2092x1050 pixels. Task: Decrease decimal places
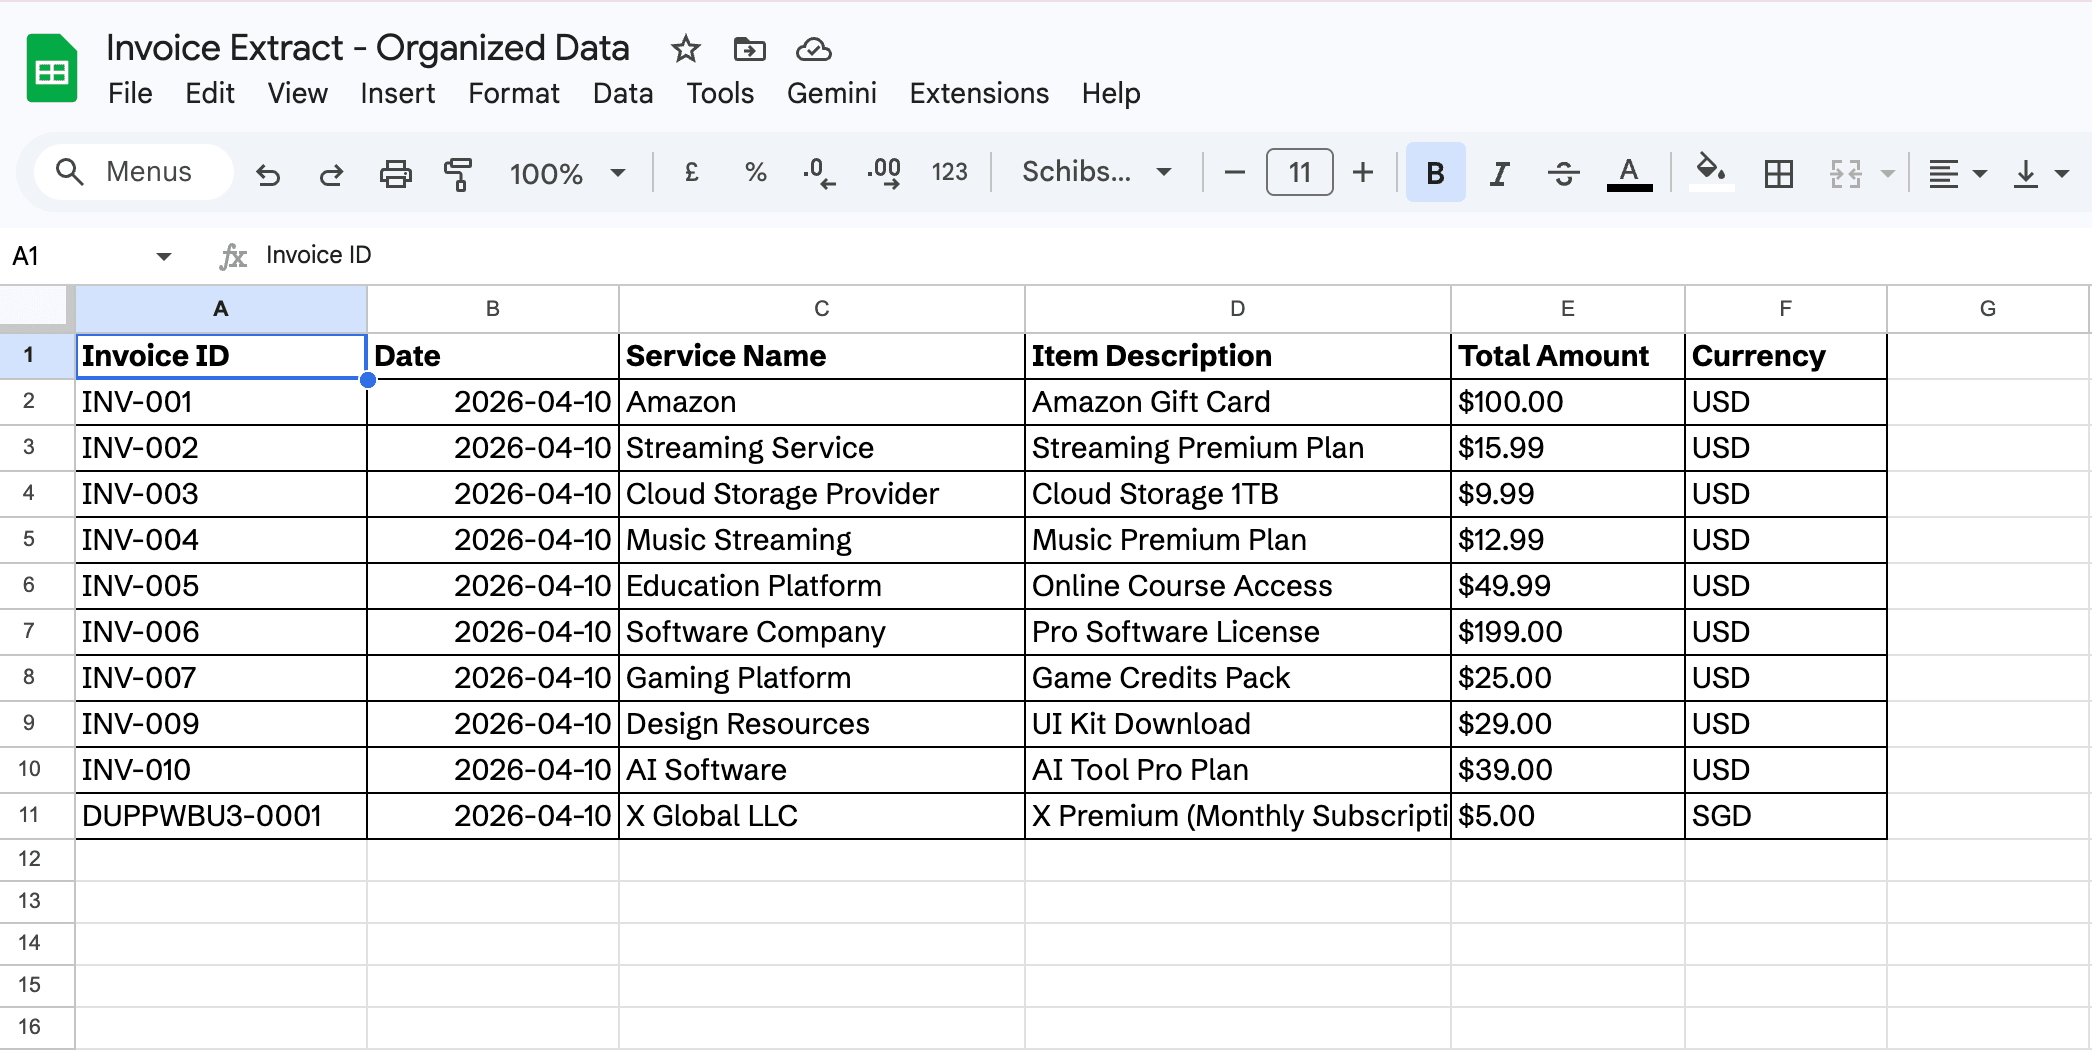[x=819, y=173]
